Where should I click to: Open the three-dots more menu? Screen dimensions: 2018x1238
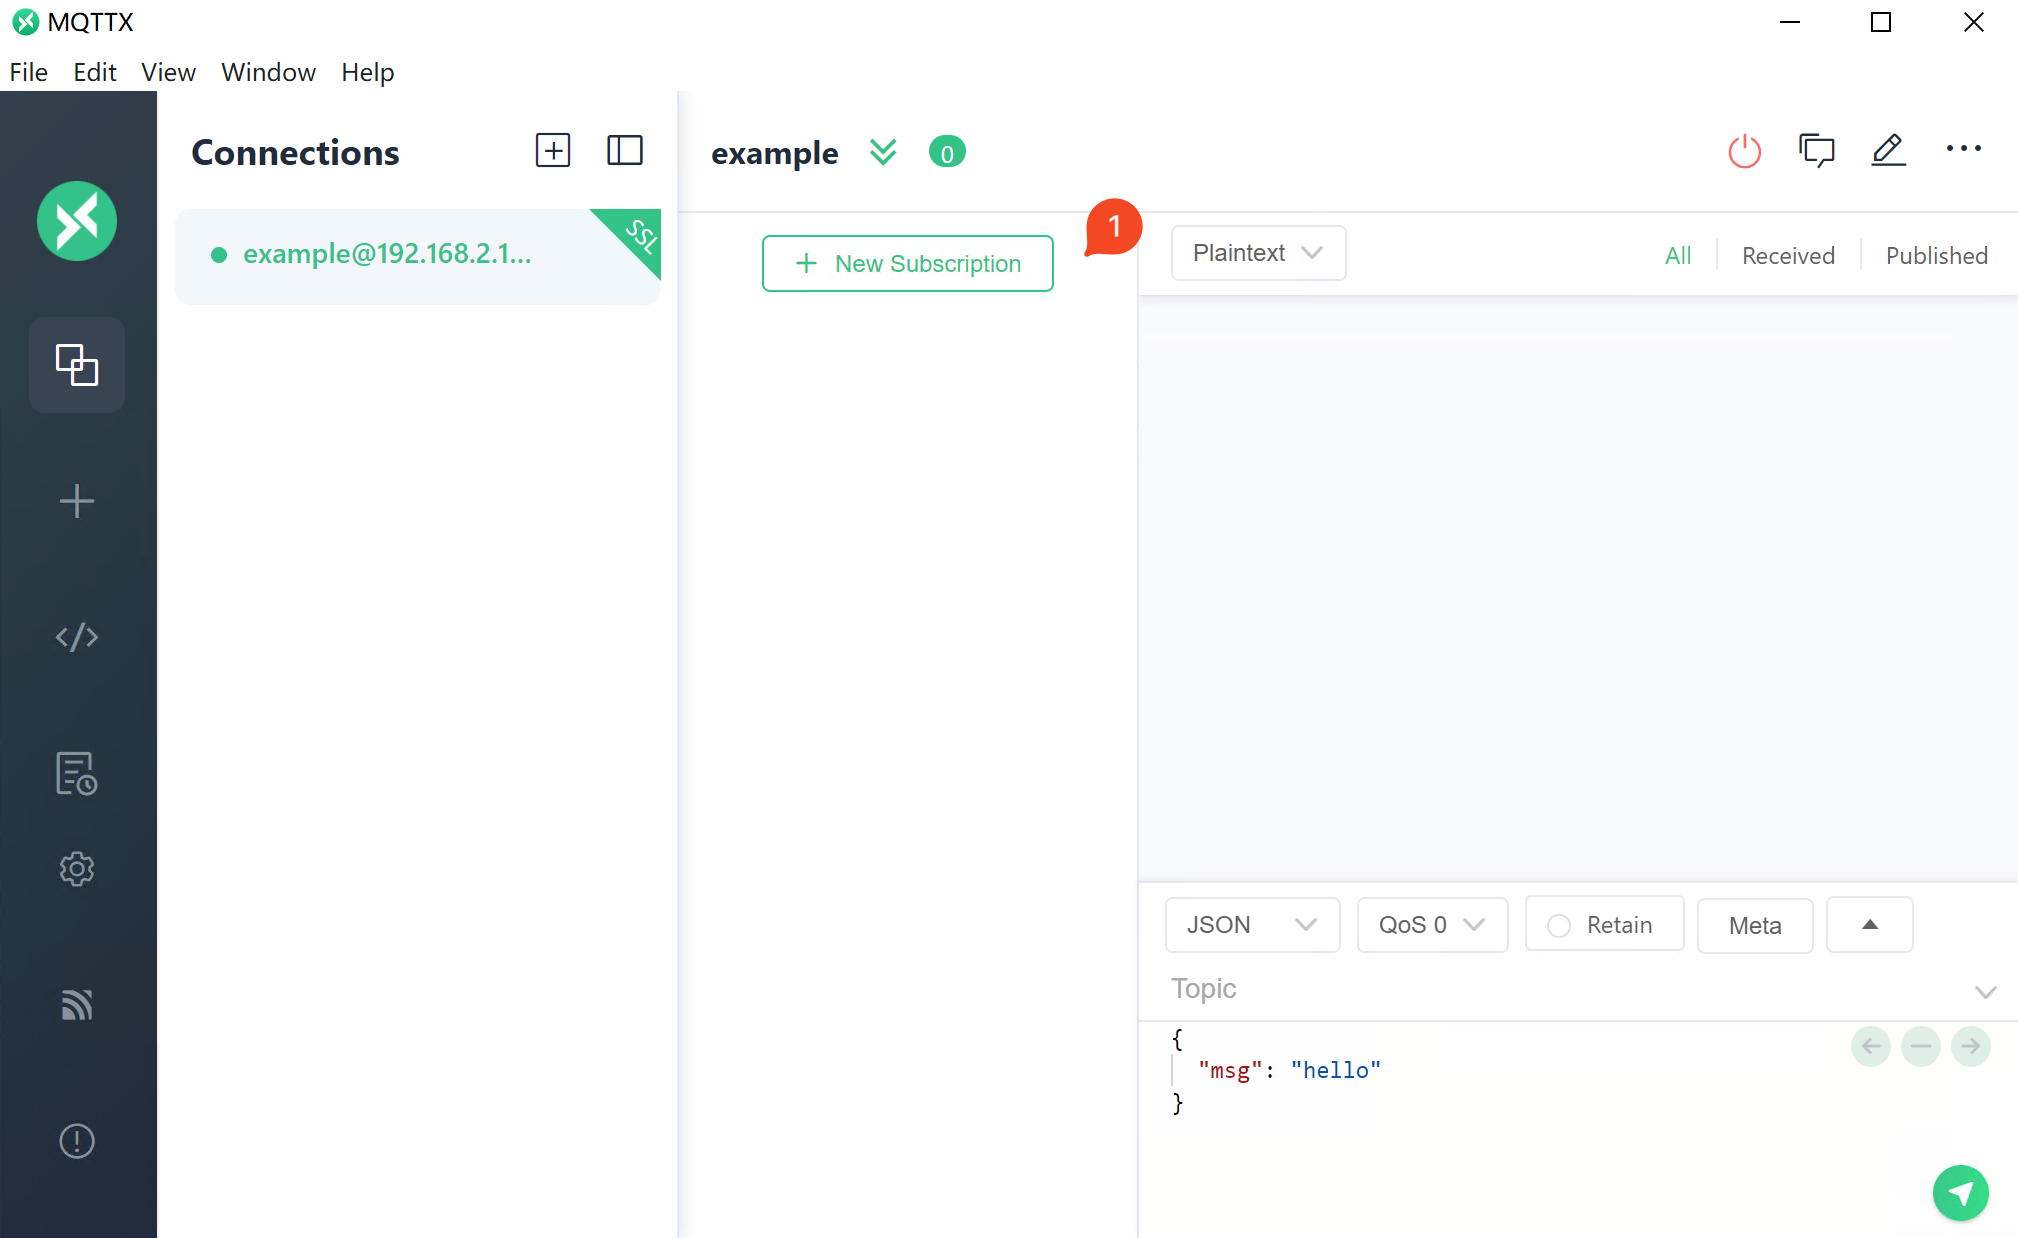pyautogui.click(x=1964, y=149)
